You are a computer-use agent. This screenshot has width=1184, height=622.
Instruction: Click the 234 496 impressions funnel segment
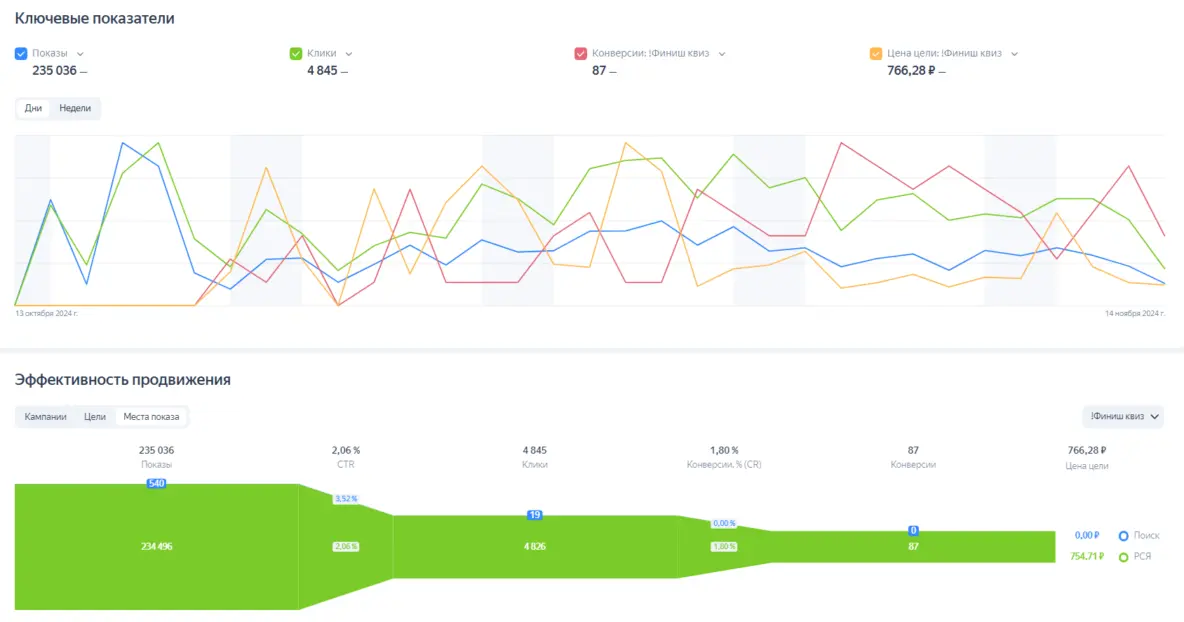[x=156, y=547]
